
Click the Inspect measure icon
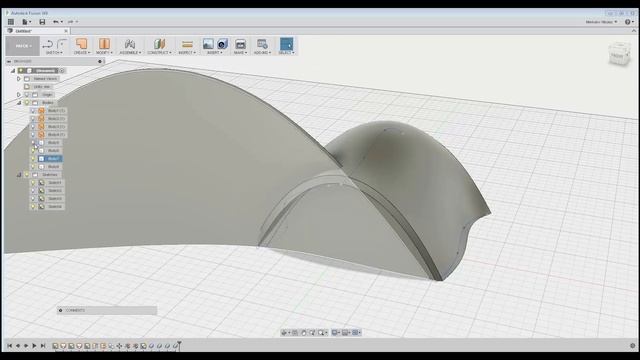point(187,44)
